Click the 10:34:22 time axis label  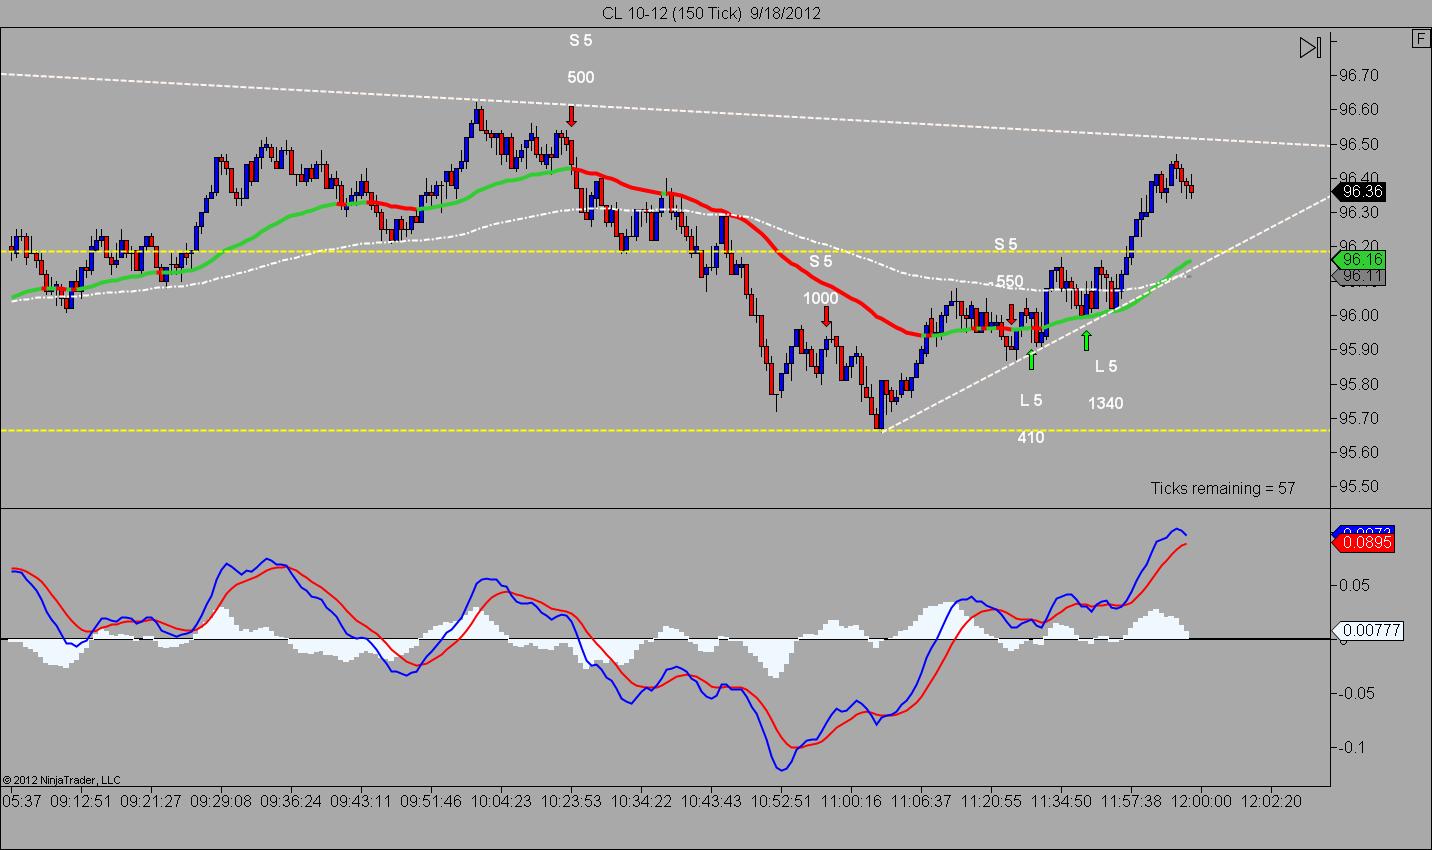(x=641, y=801)
